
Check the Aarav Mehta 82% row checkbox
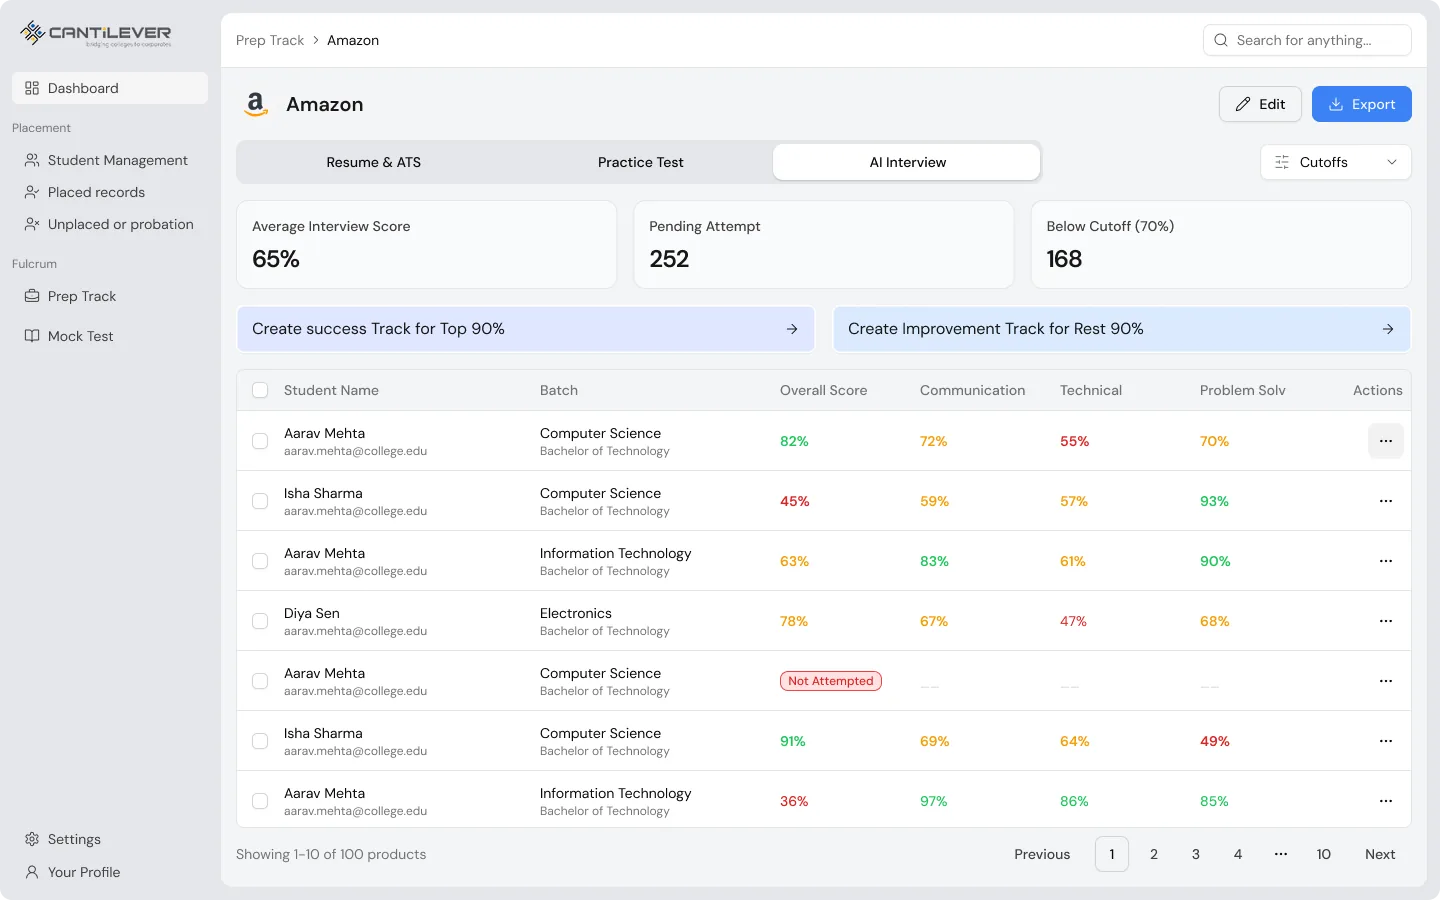[260, 441]
